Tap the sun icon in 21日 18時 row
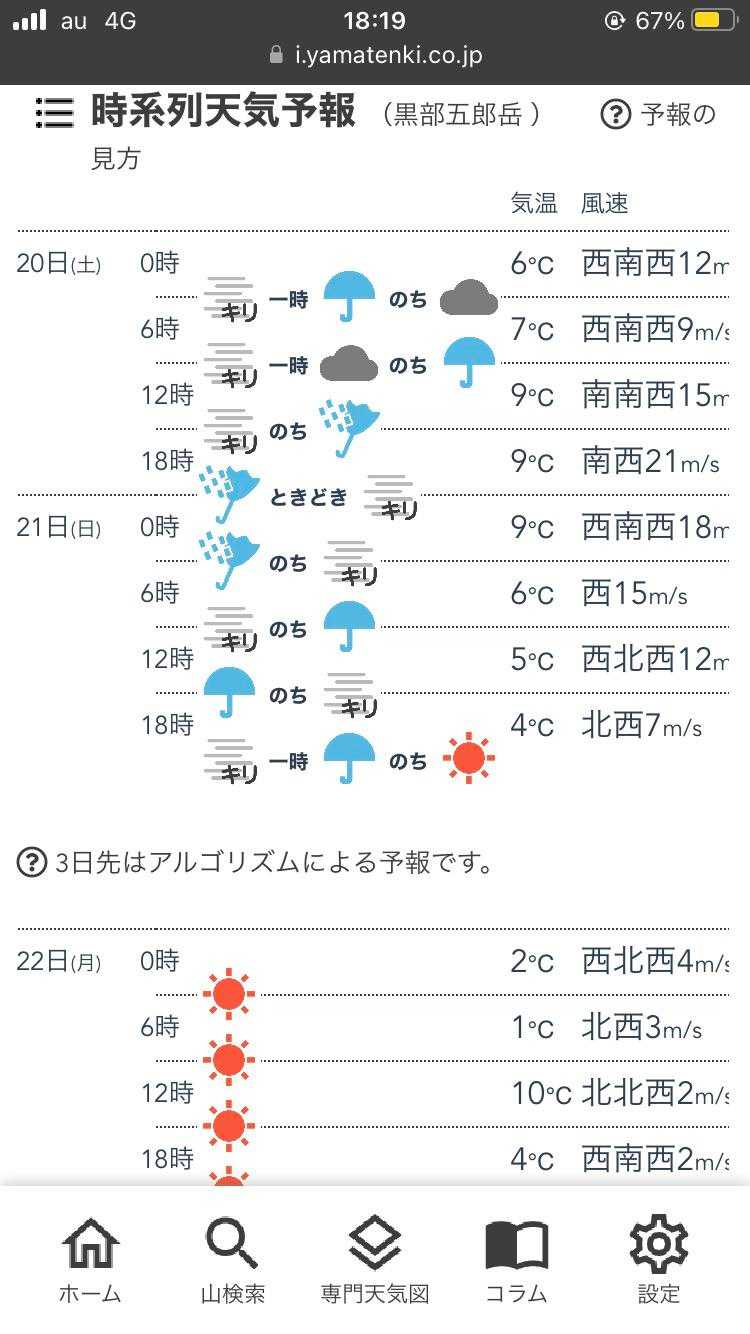This screenshot has height=1334, width=750. pyautogui.click(x=469, y=757)
